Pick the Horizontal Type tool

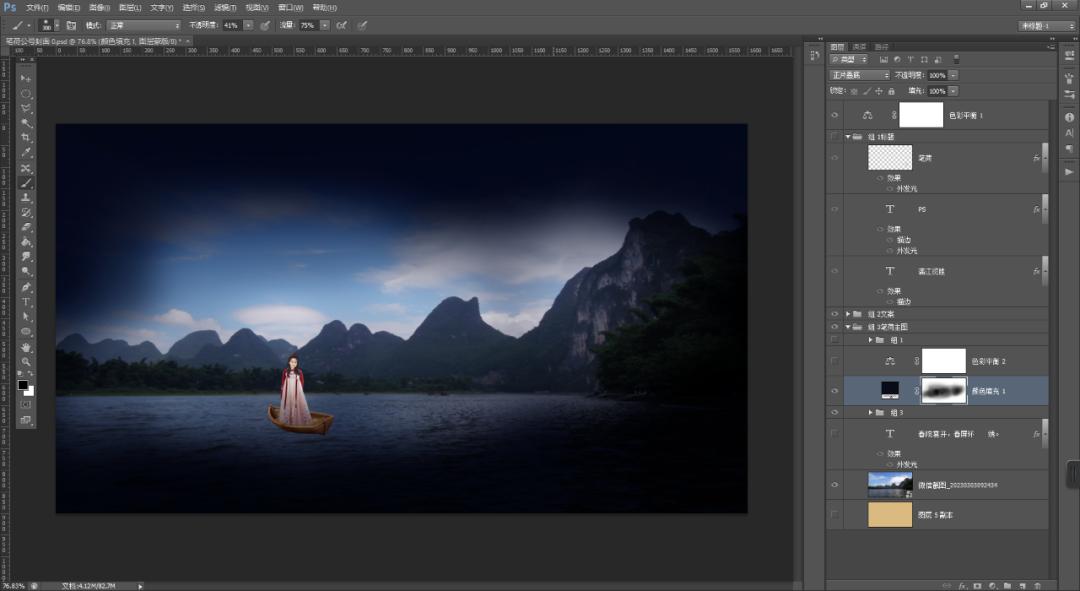[x=26, y=302]
